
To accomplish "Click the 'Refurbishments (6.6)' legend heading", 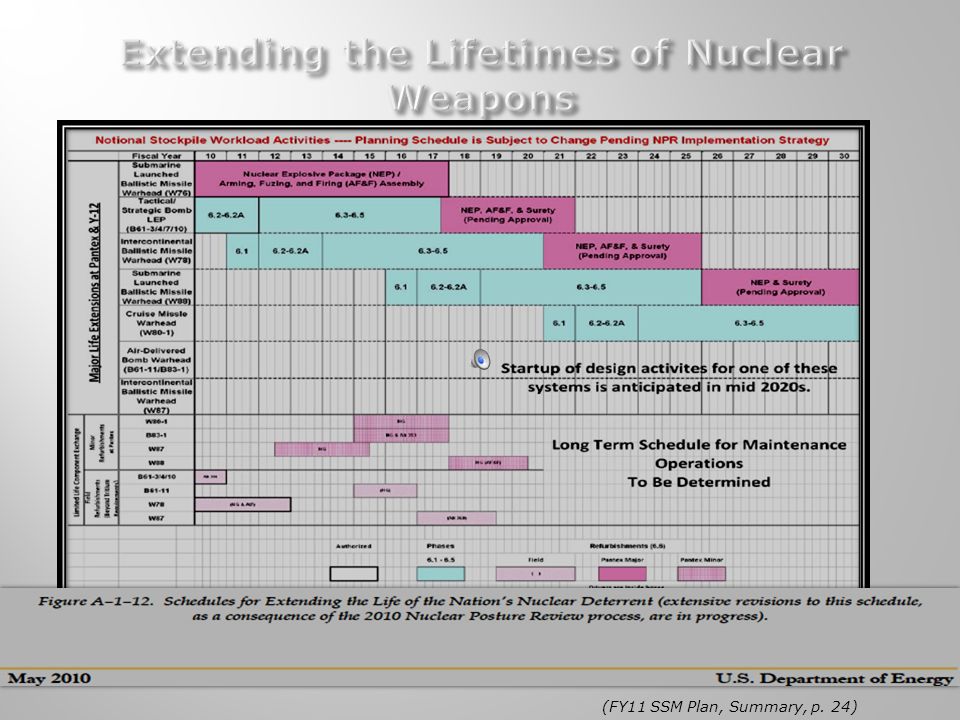I will tap(628, 546).
